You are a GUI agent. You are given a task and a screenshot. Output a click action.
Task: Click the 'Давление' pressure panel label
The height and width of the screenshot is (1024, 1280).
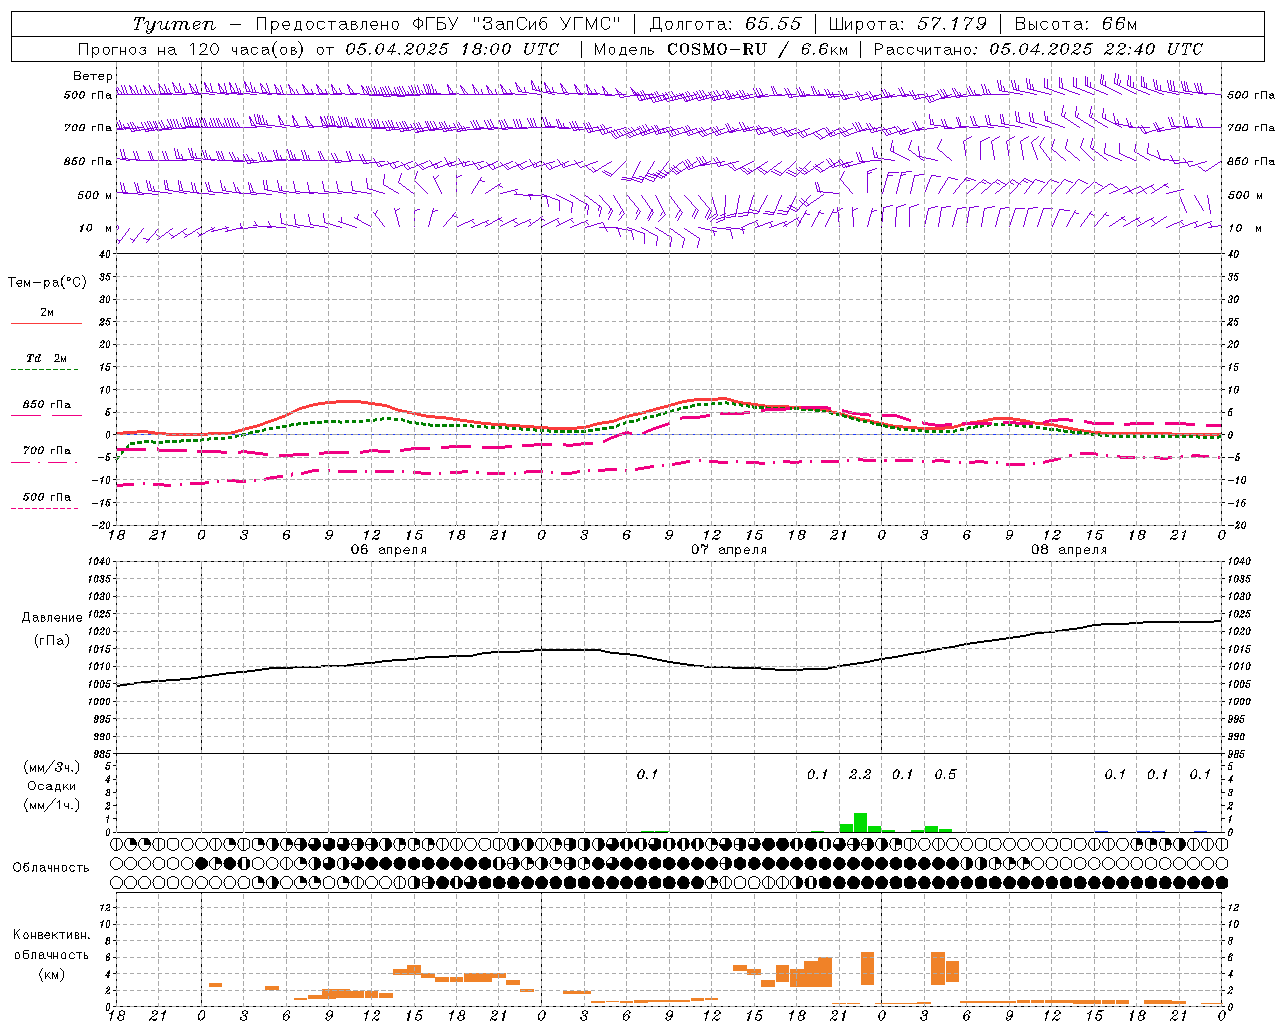point(51,618)
